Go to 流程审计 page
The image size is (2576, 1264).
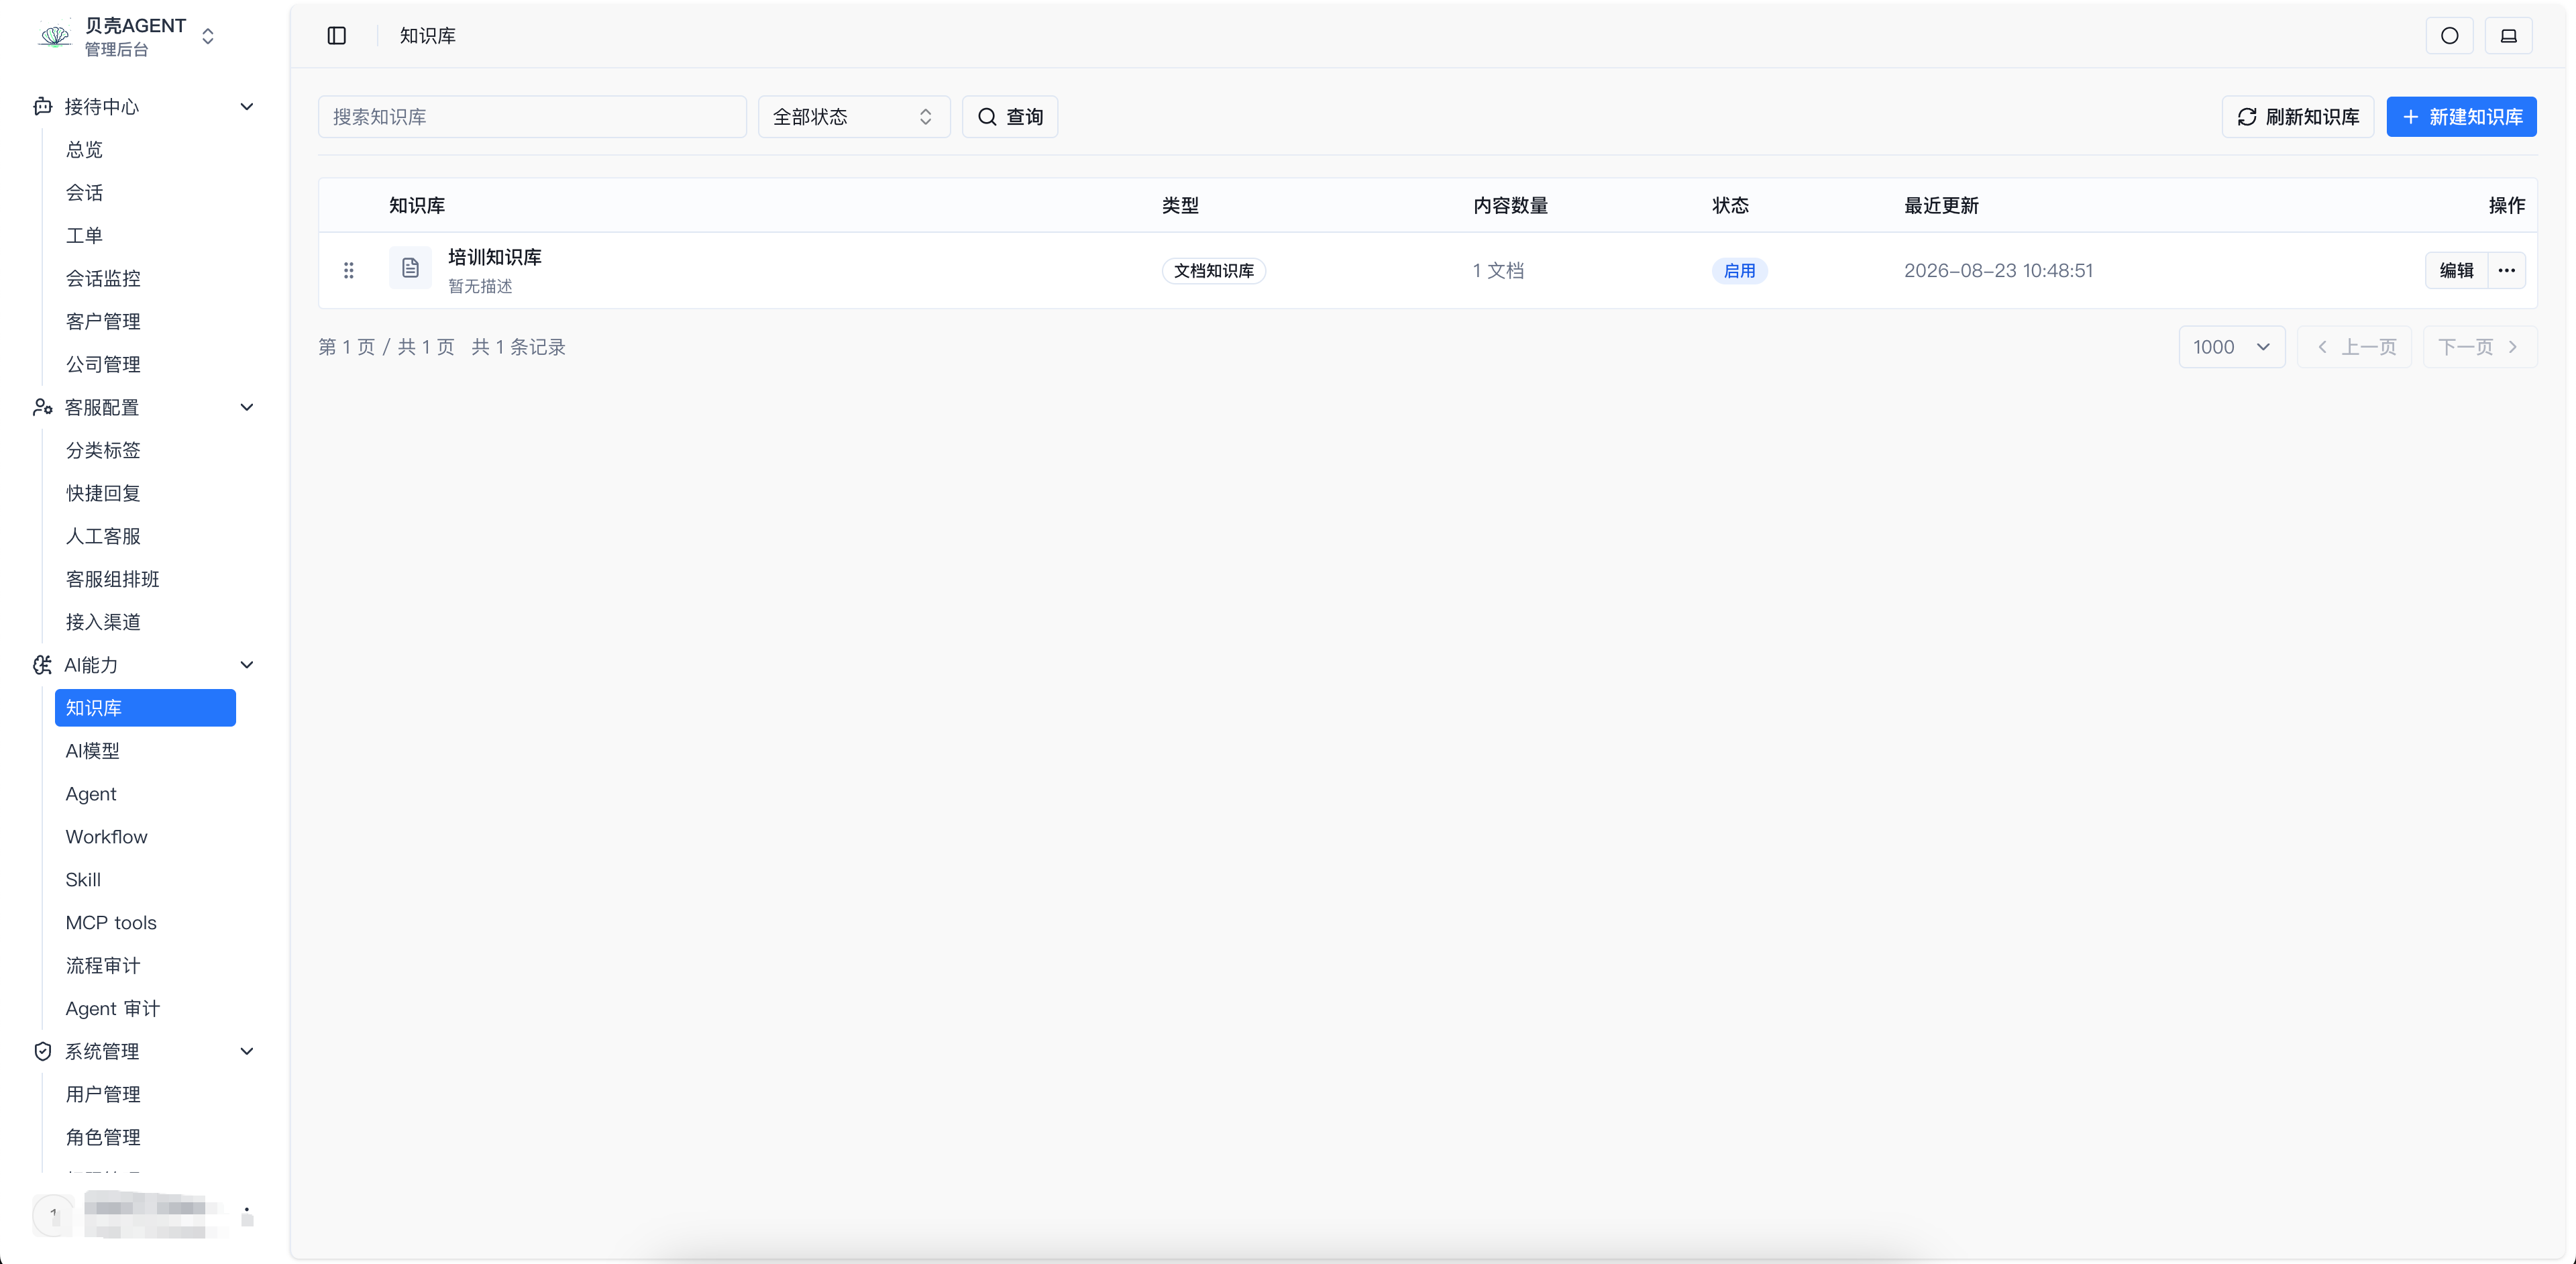(x=145, y=966)
